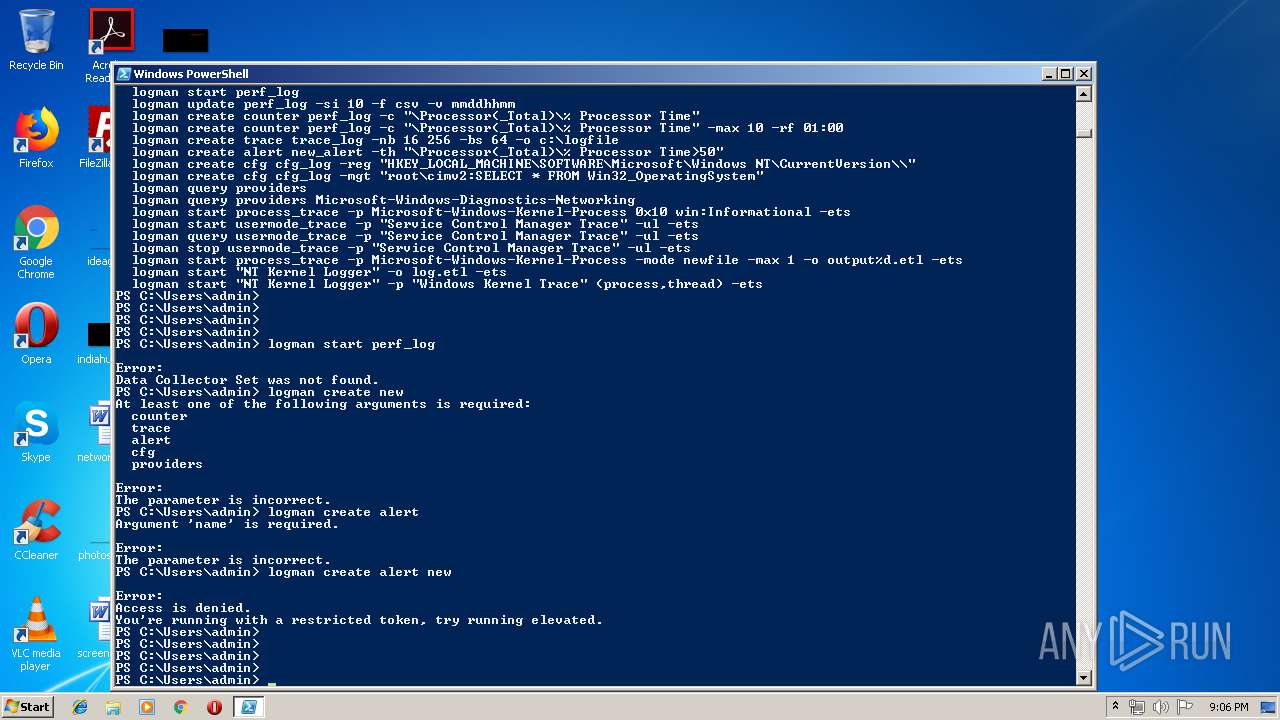
Task: Maximize the Windows PowerShell window
Action: point(1065,74)
